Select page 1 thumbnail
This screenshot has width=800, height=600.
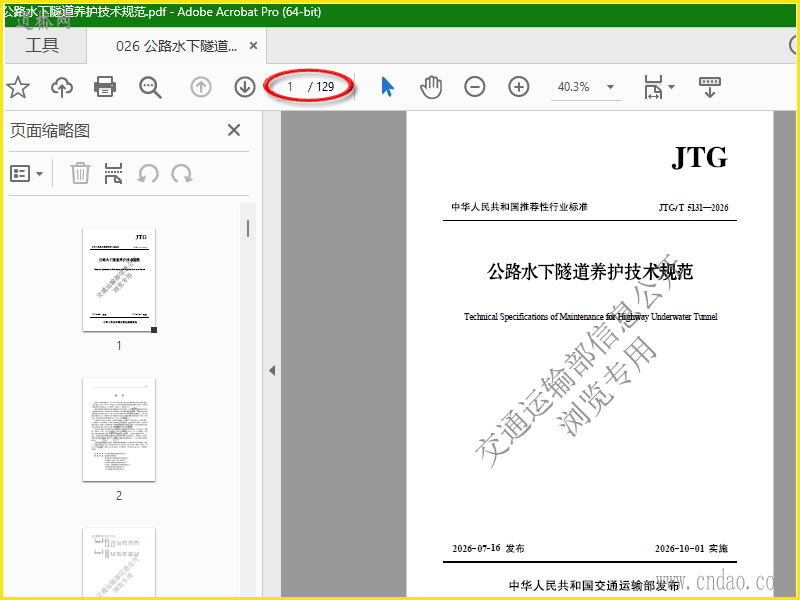(119, 280)
